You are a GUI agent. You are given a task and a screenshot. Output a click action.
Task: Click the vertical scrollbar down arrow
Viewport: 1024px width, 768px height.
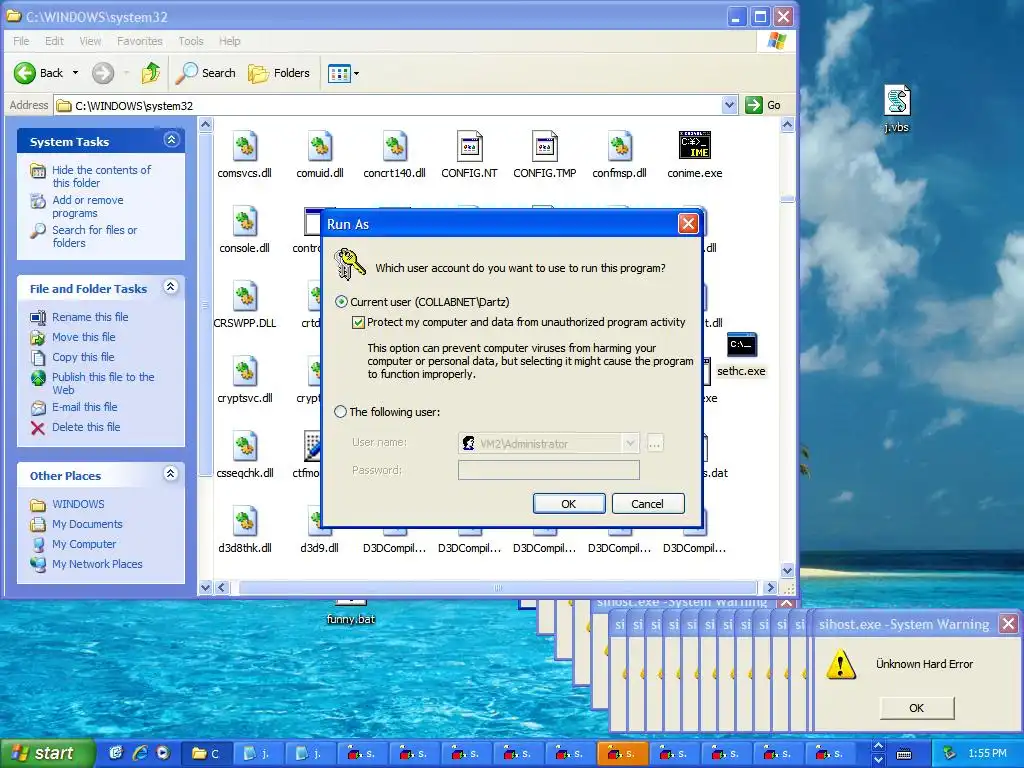[x=787, y=570]
